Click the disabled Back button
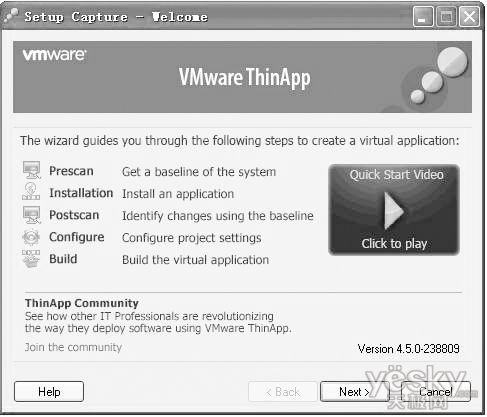The height and width of the screenshot is (417, 487). (283, 392)
